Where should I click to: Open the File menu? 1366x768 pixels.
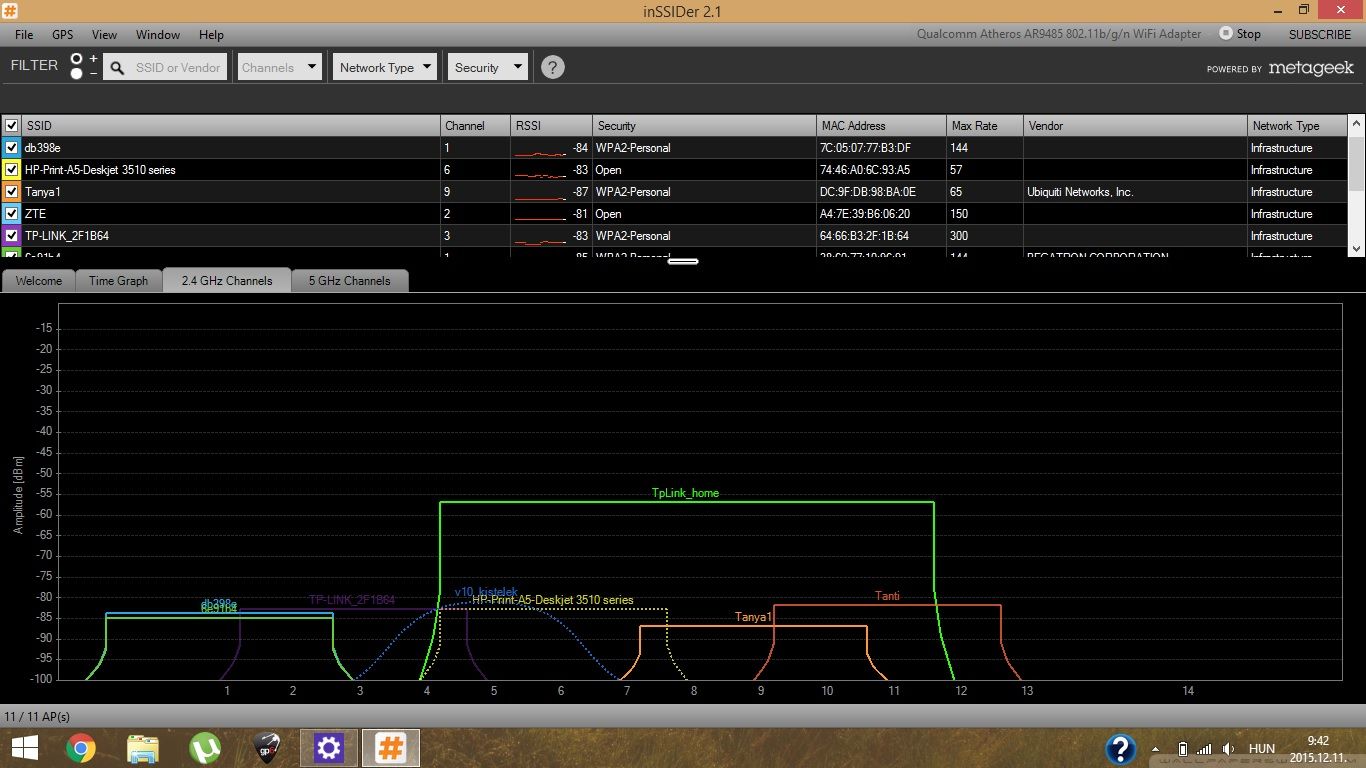(24, 34)
